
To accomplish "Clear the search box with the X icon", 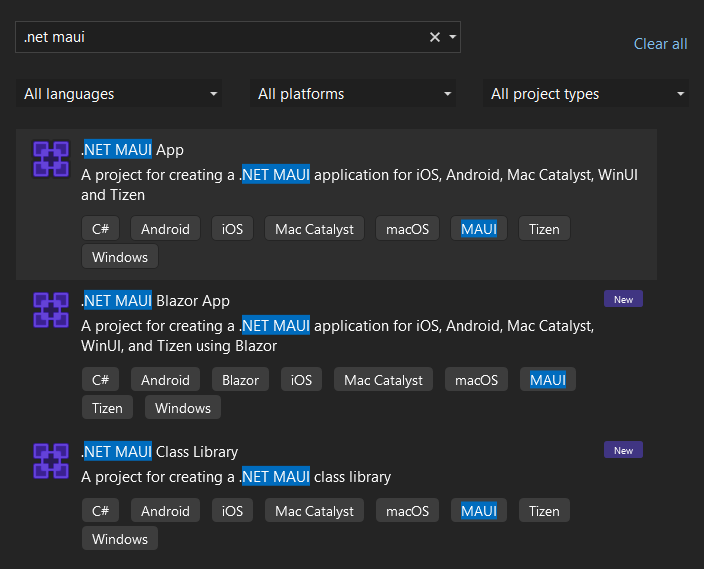I will point(435,37).
